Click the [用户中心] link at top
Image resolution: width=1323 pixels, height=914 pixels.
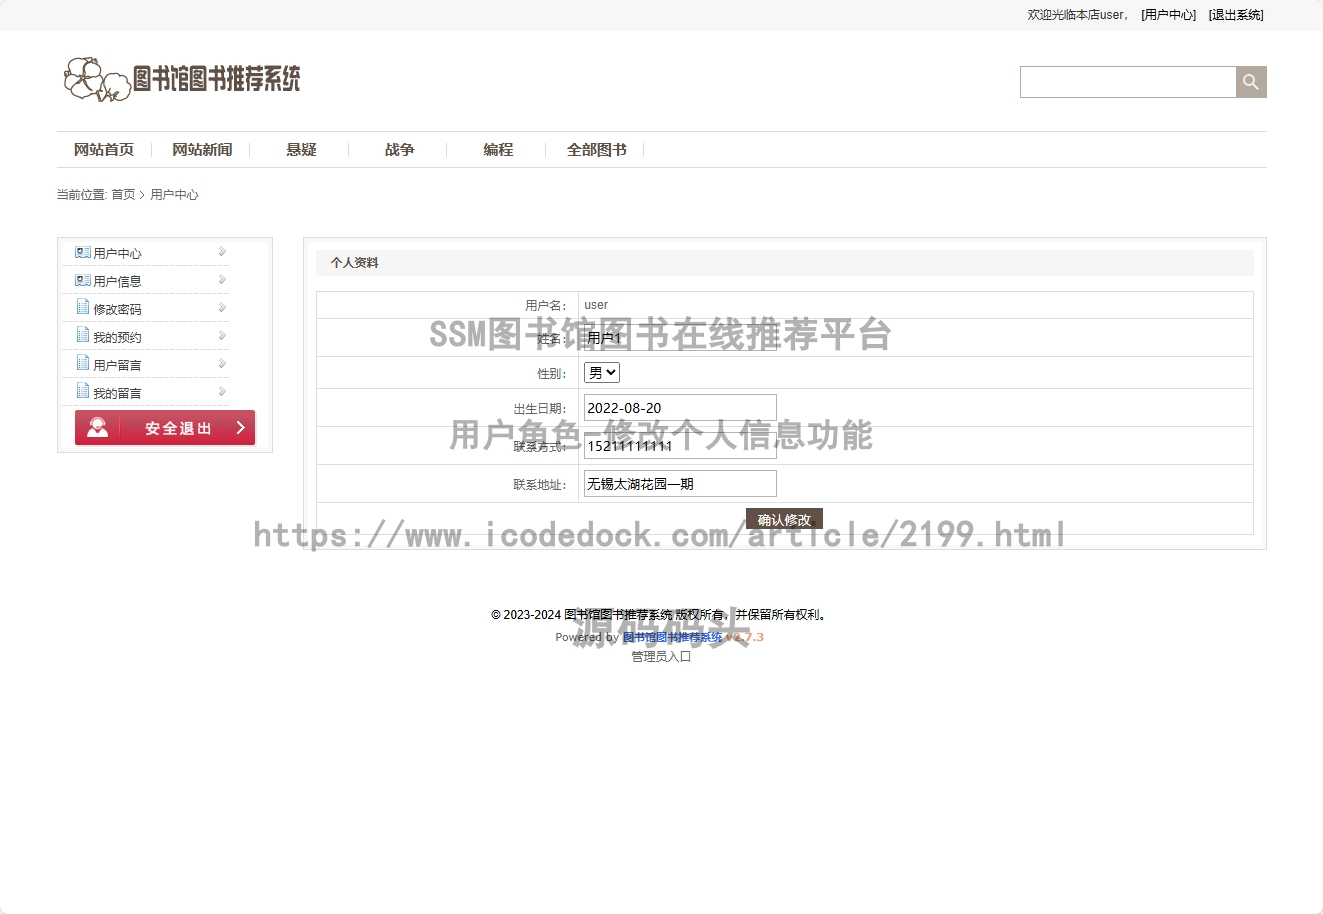pos(1168,15)
